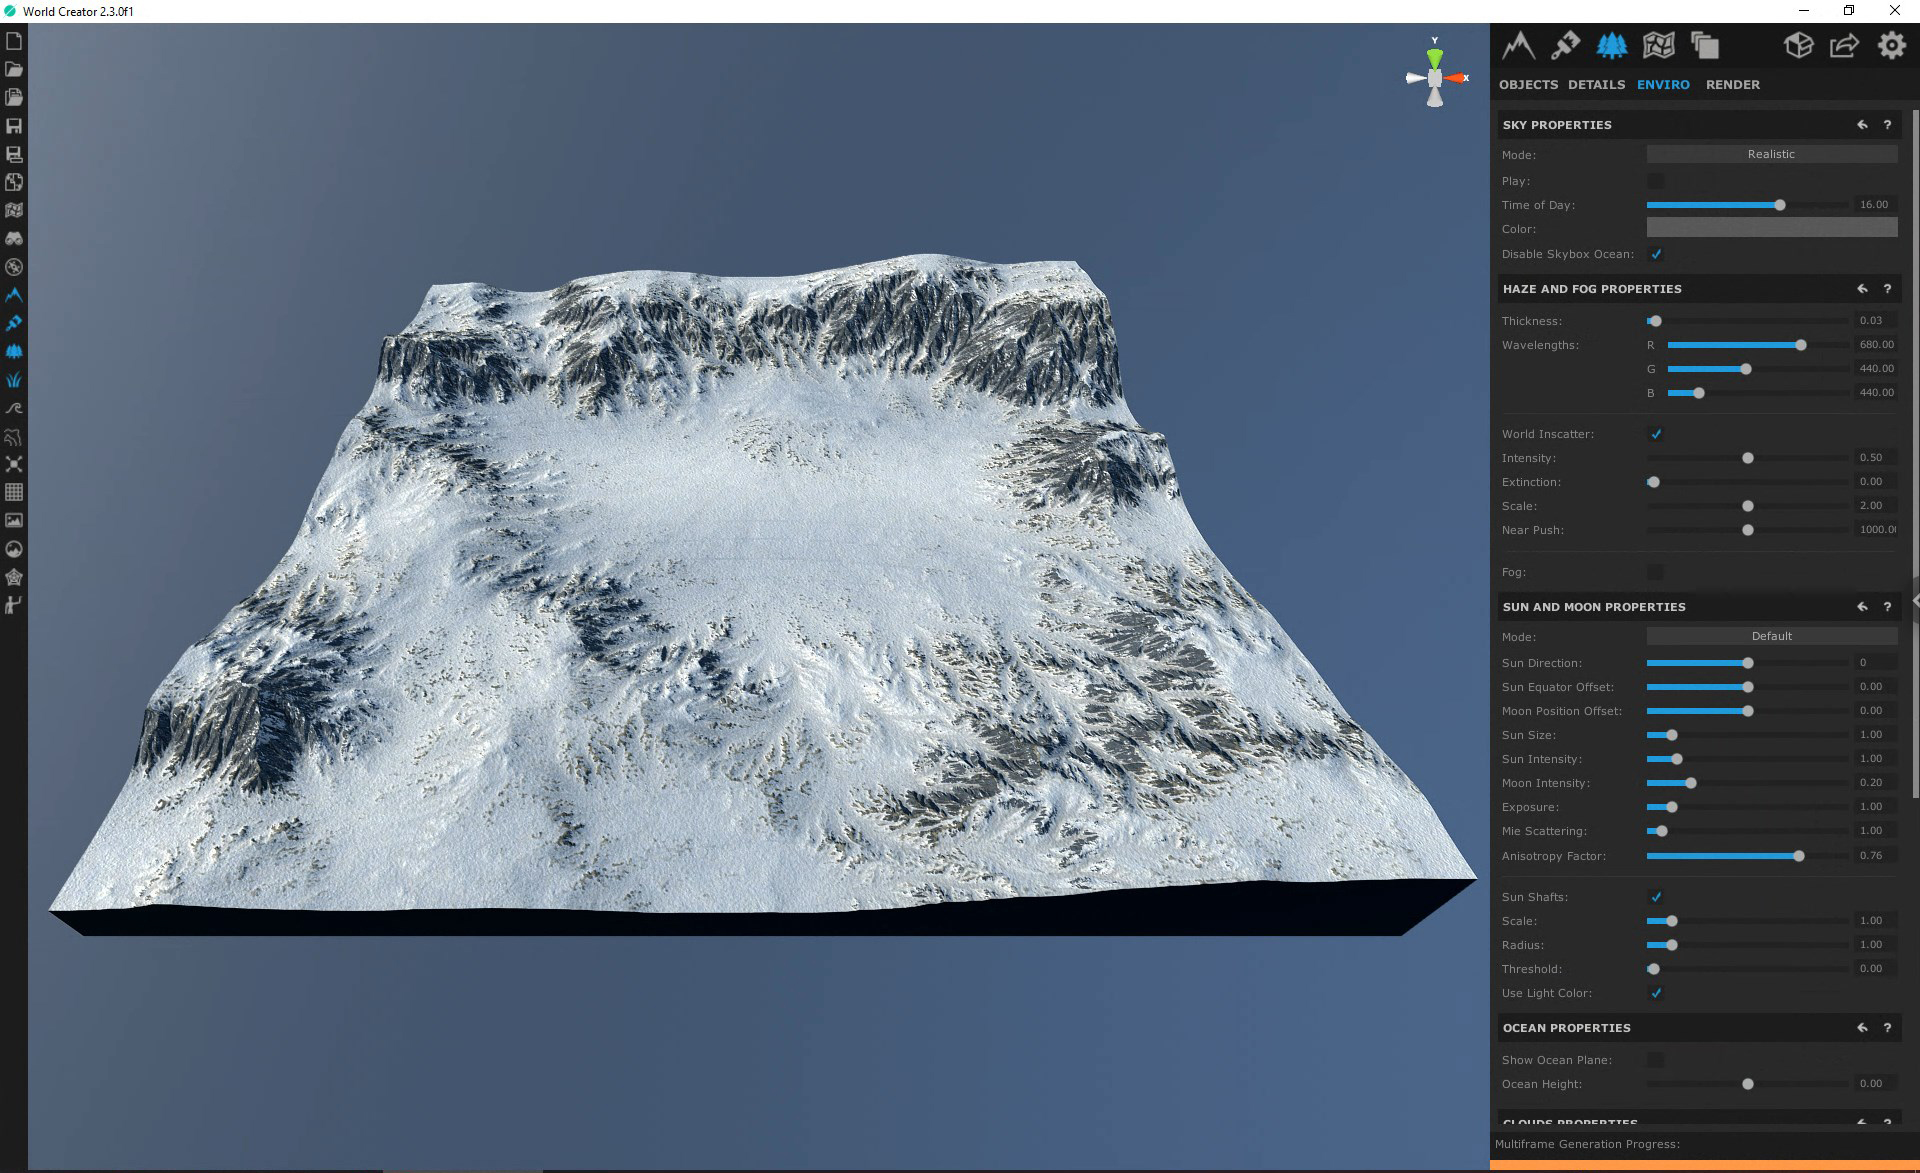Screen dimensions: 1920x1173
Task: Toggle World Inscatter checkbox
Action: coord(1656,434)
